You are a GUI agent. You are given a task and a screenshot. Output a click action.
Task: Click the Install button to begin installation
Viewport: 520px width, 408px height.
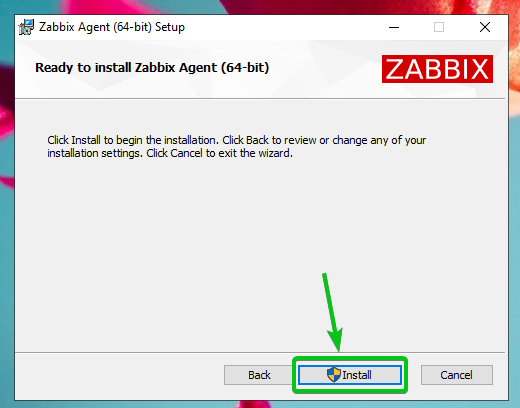click(x=350, y=375)
